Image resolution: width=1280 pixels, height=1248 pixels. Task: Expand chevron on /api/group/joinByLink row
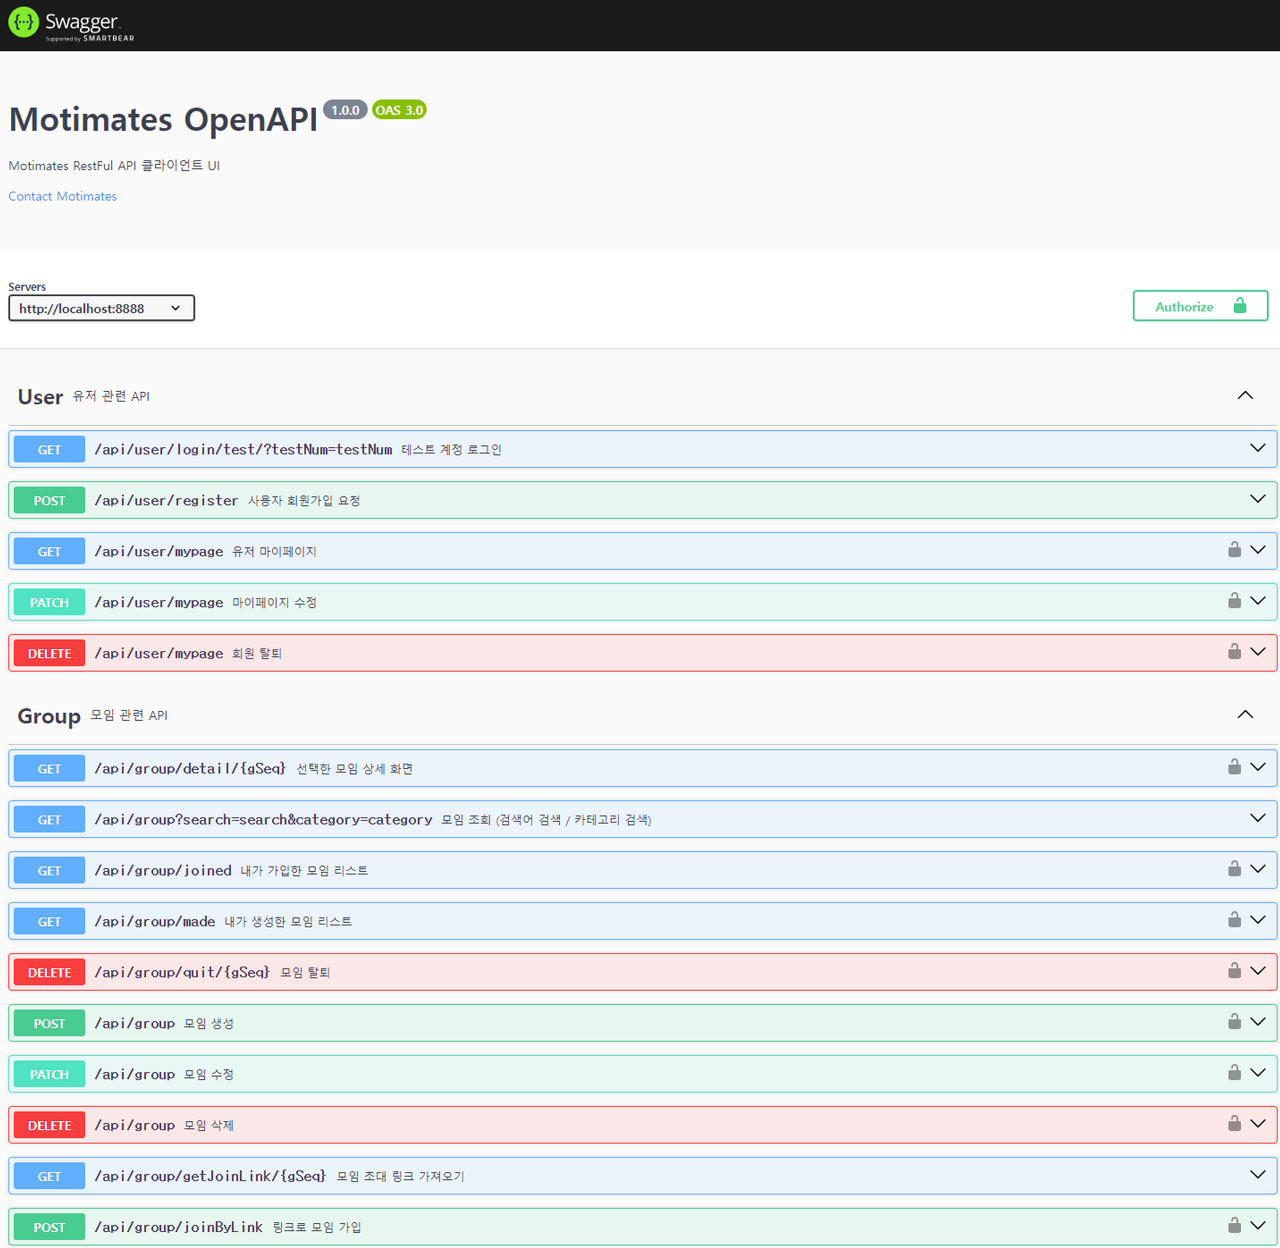pyautogui.click(x=1258, y=1226)
